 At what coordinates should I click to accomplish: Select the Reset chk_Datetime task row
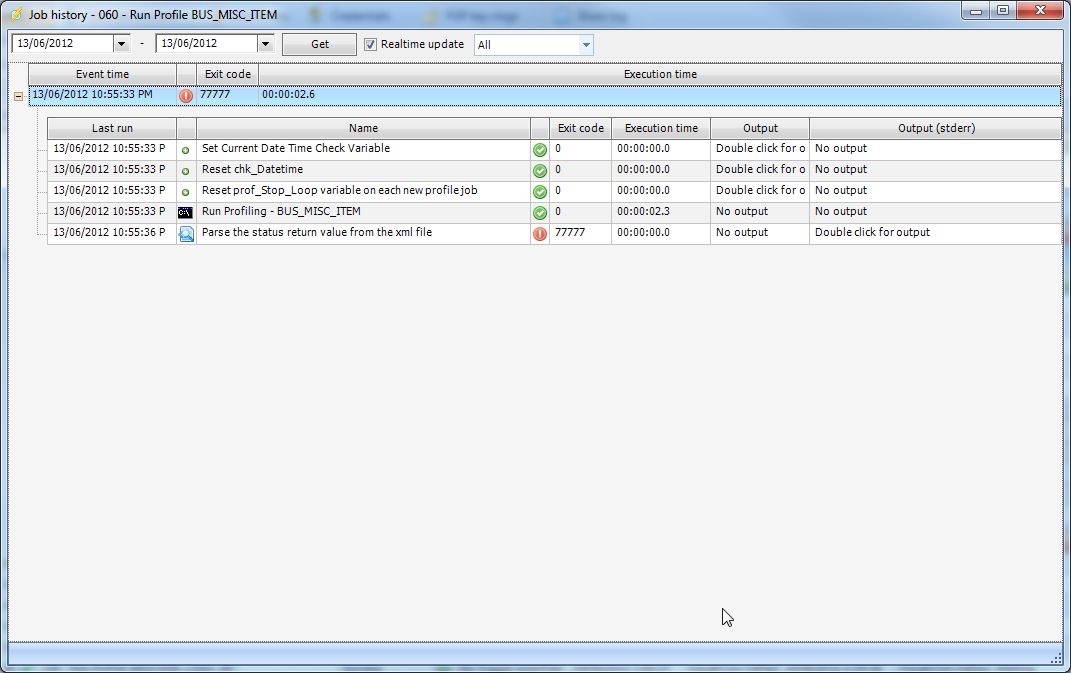[360, 170]
